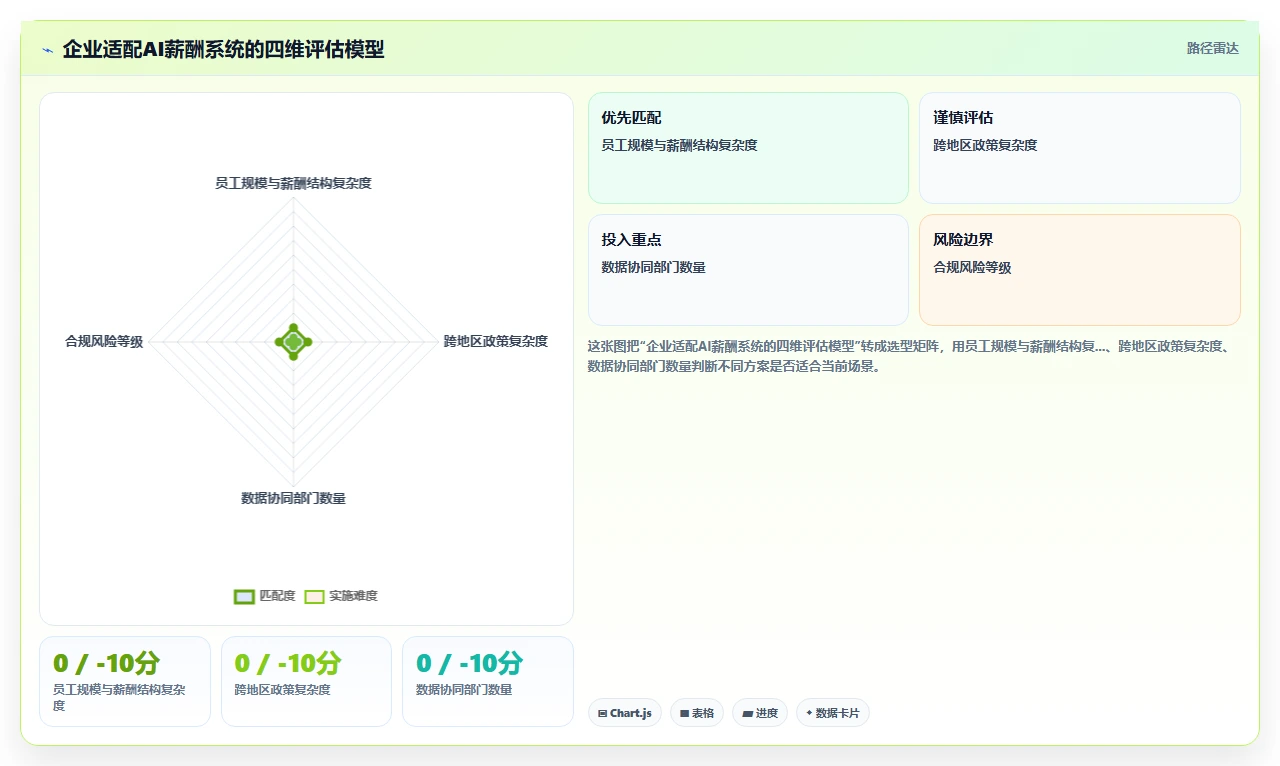The image size is (1280, 766).
Task: Click 合规风险等级 text in 风险边界 card
Action: (972, 268)
